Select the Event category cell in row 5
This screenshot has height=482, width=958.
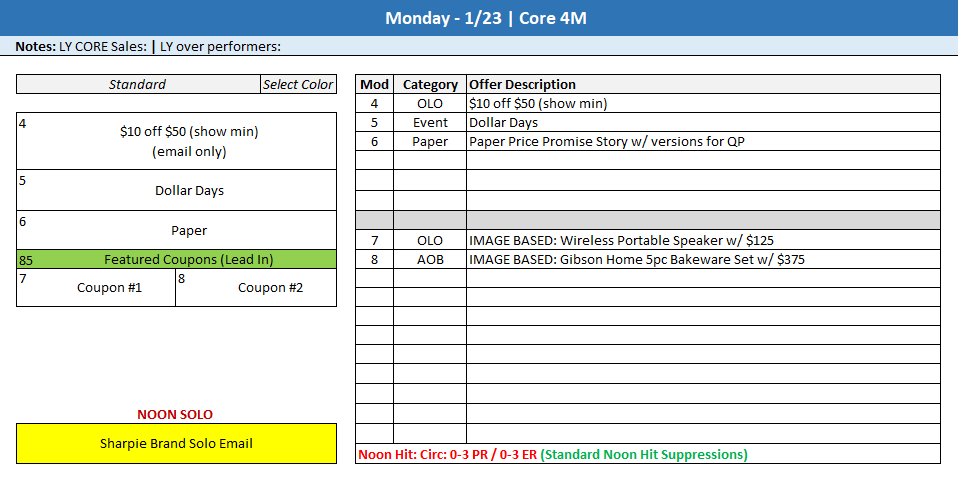430,122
